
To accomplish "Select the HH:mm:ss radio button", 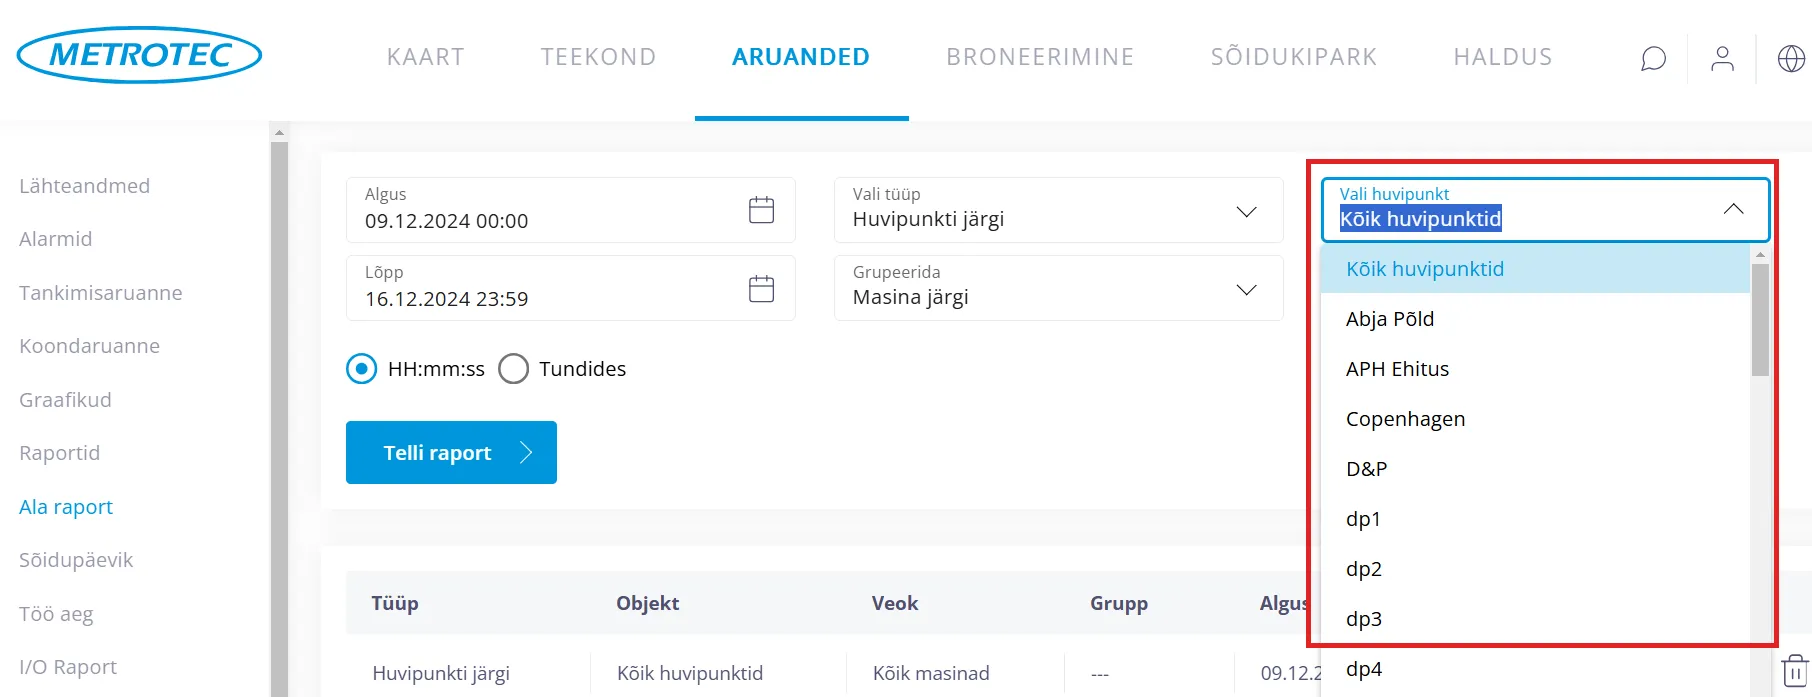I will [x=362, y=369].
